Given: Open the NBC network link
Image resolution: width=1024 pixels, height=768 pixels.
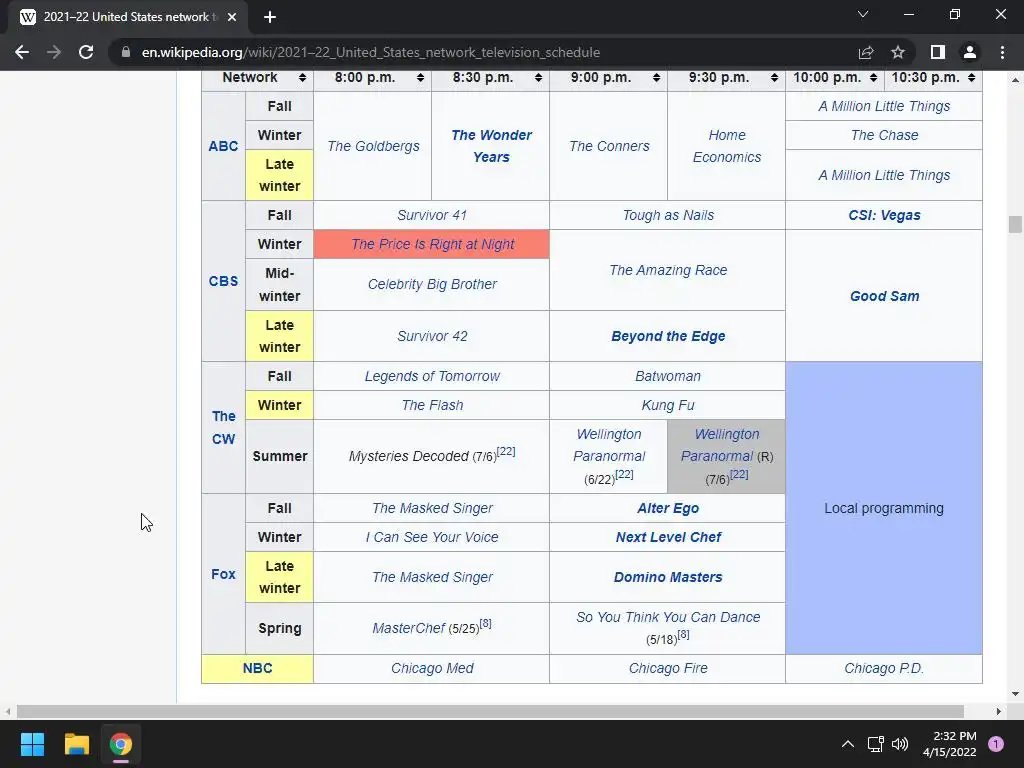Looking at the screenshot, I should click(x=257, y=669).
